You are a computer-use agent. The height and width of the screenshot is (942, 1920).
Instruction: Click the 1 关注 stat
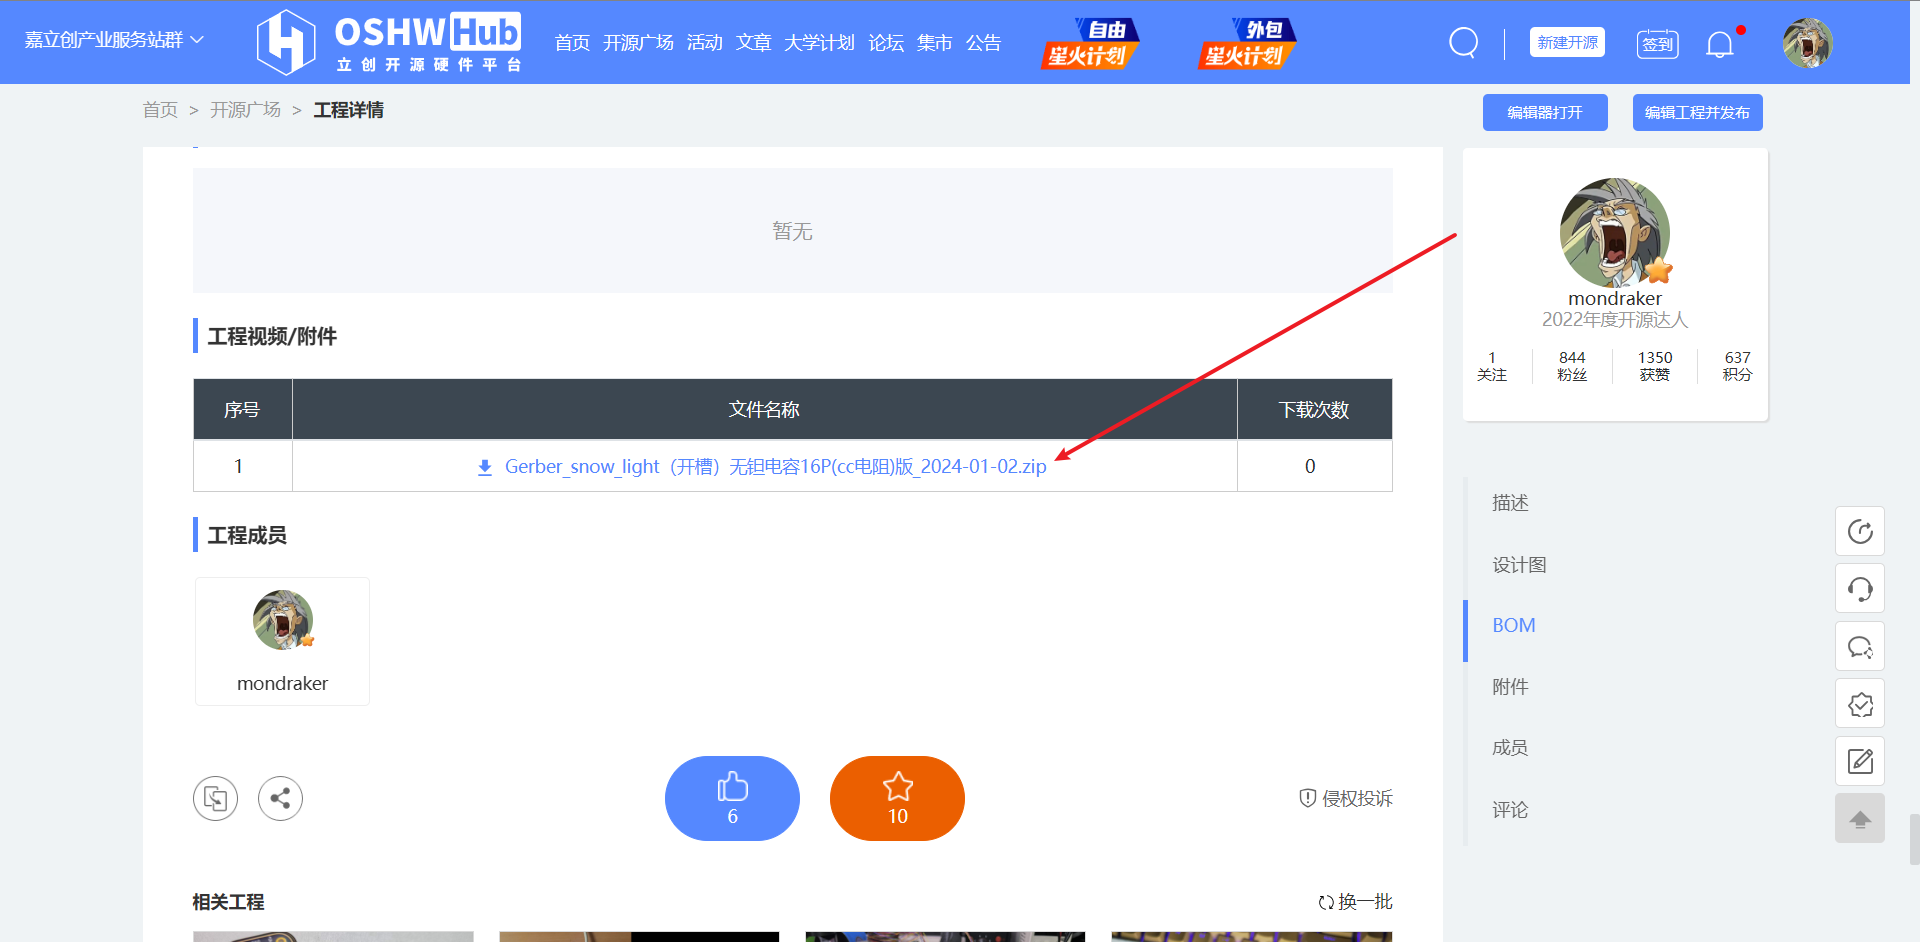point(1492,366)
